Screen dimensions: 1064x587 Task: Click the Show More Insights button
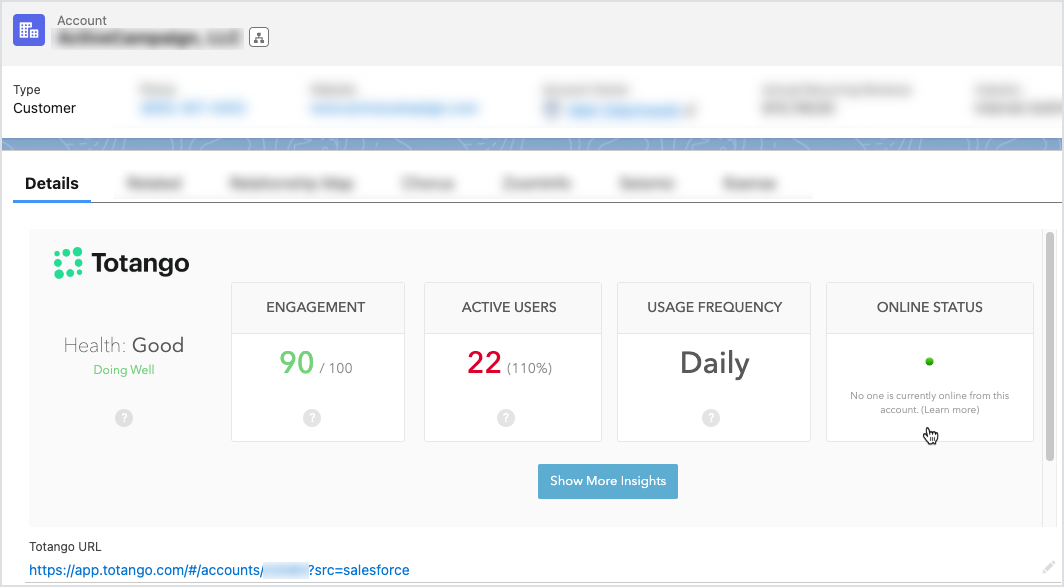[608, 481]
